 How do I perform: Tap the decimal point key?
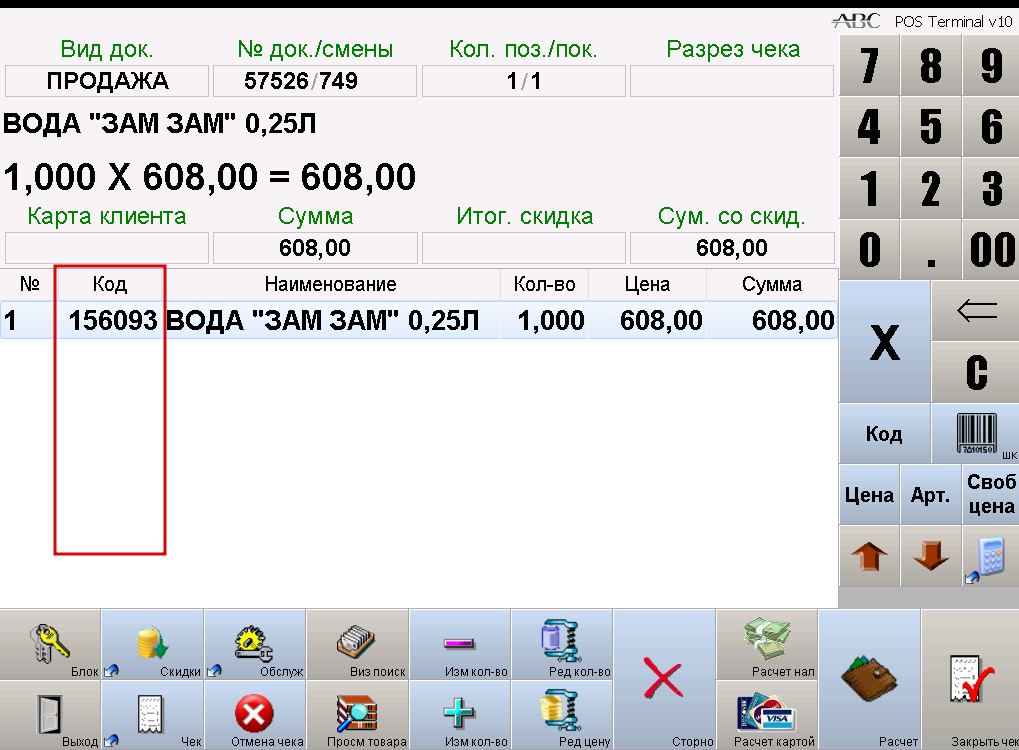click(x=931, y=250)
